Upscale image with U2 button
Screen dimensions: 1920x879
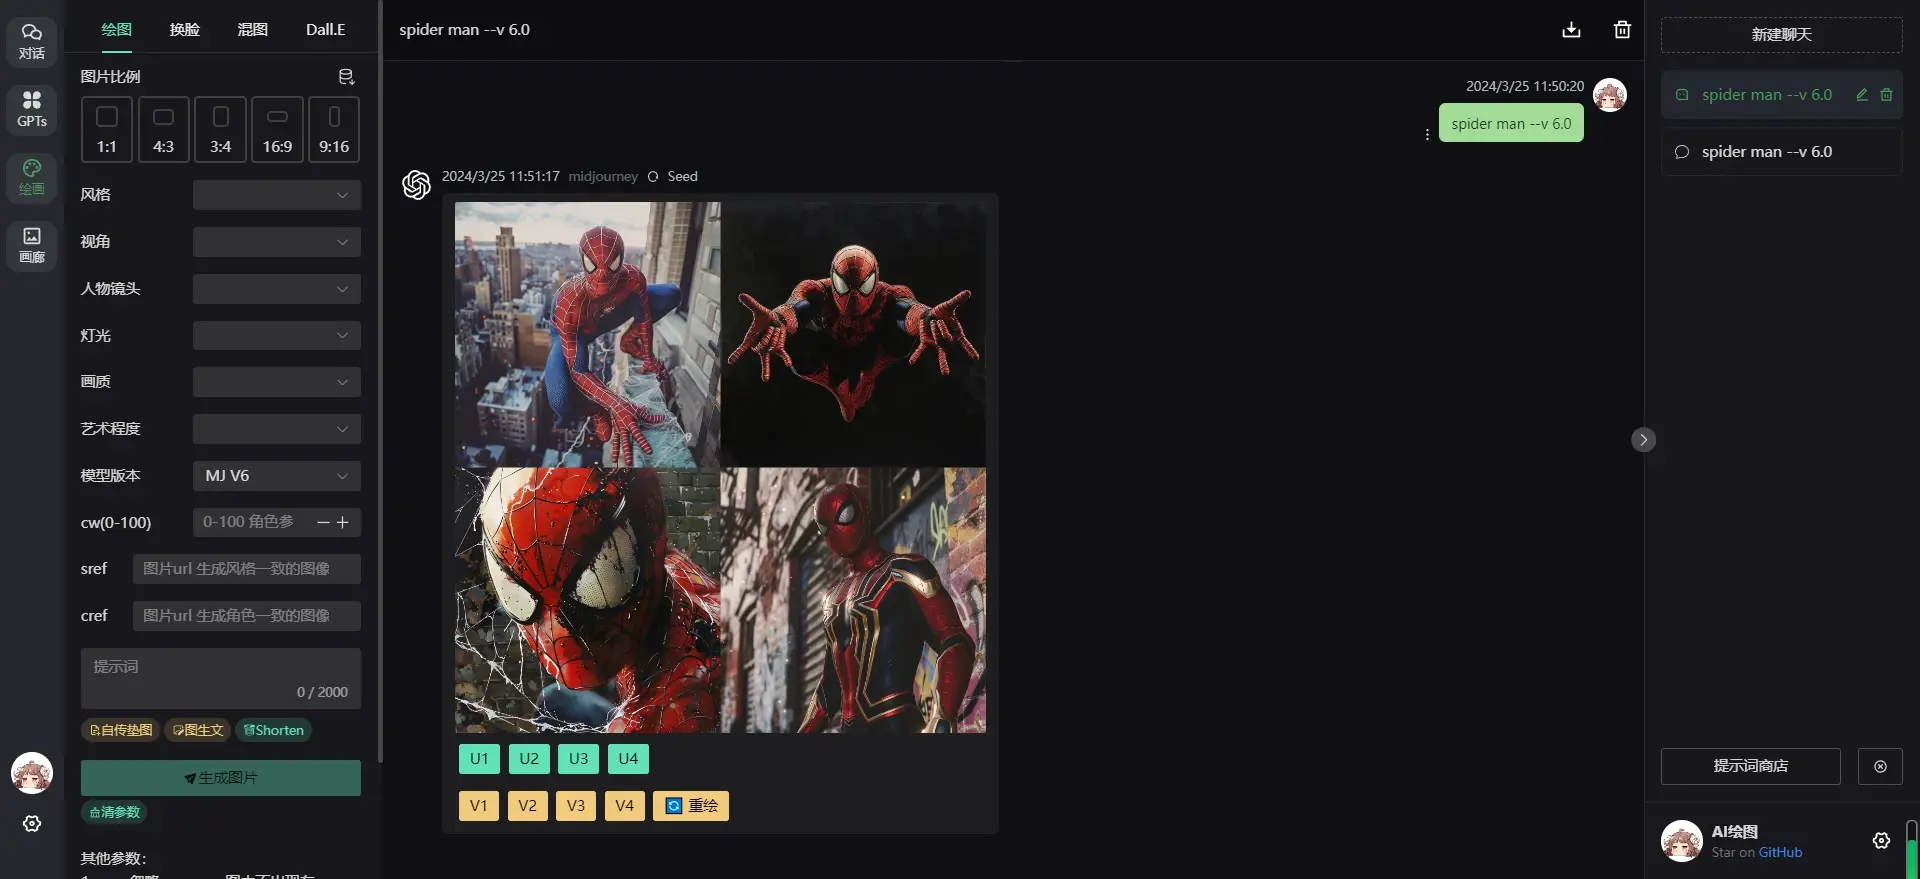click(529, 759)
